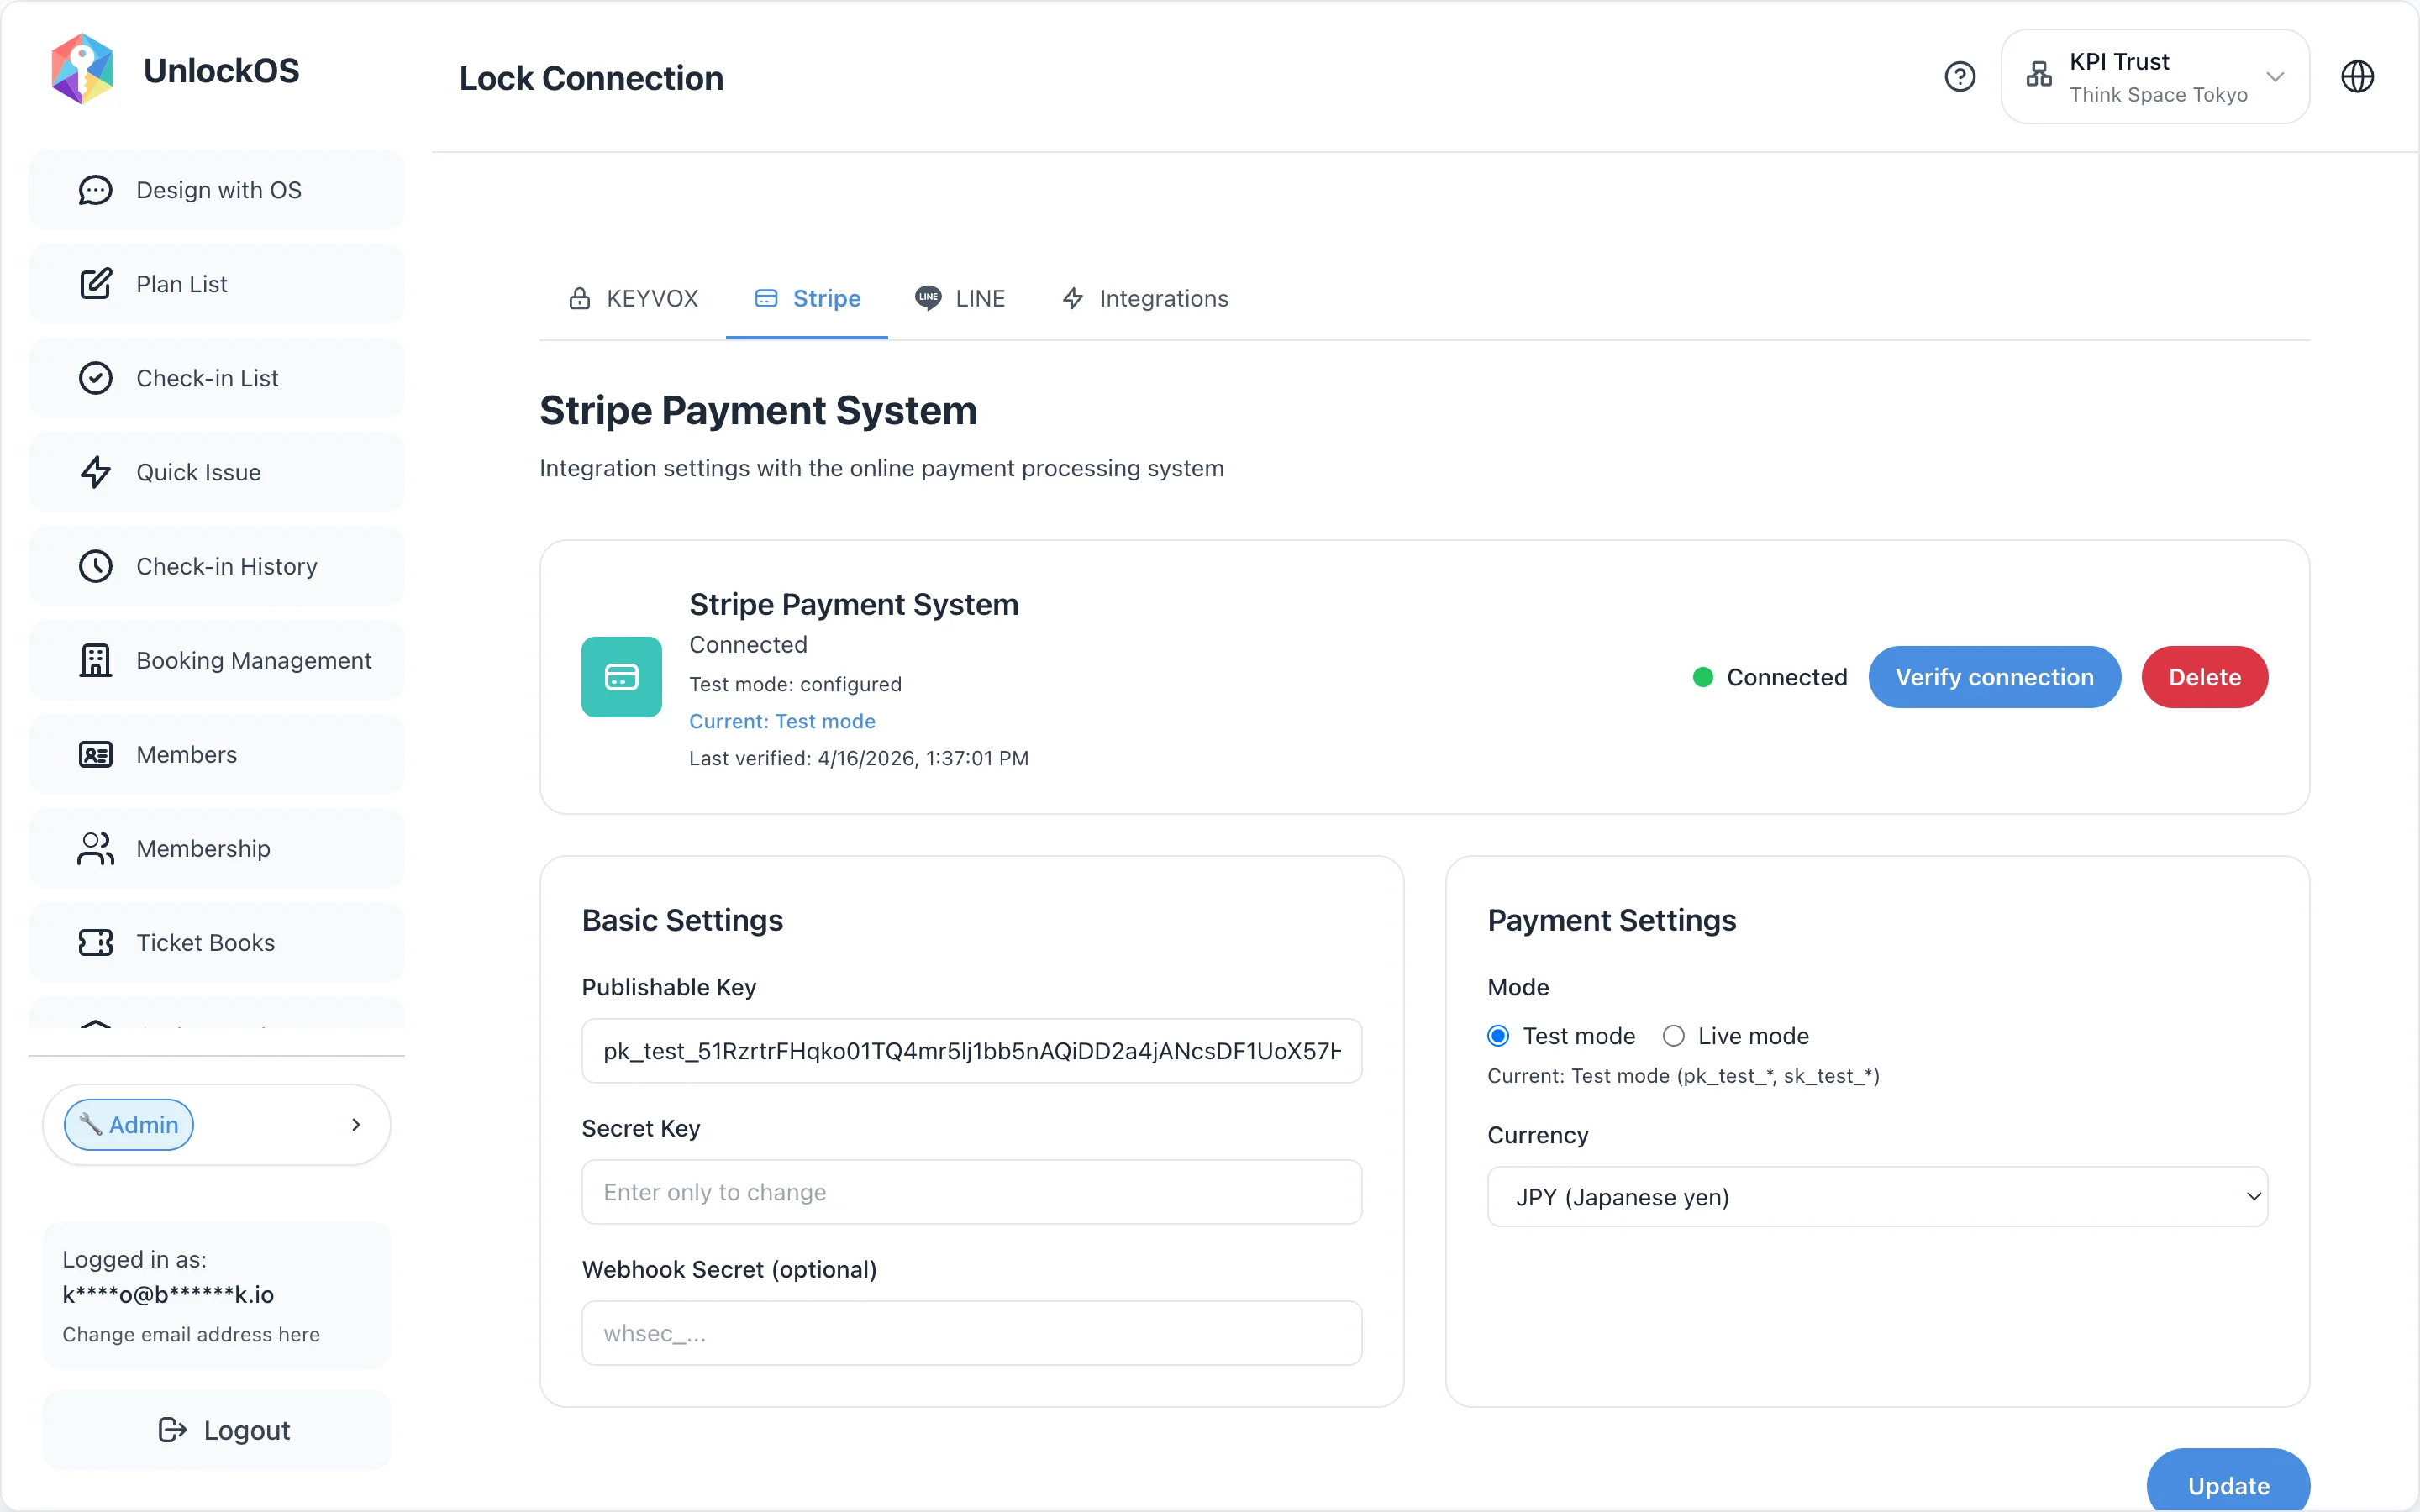Open Ticket Books page

(x=216, y=942)
